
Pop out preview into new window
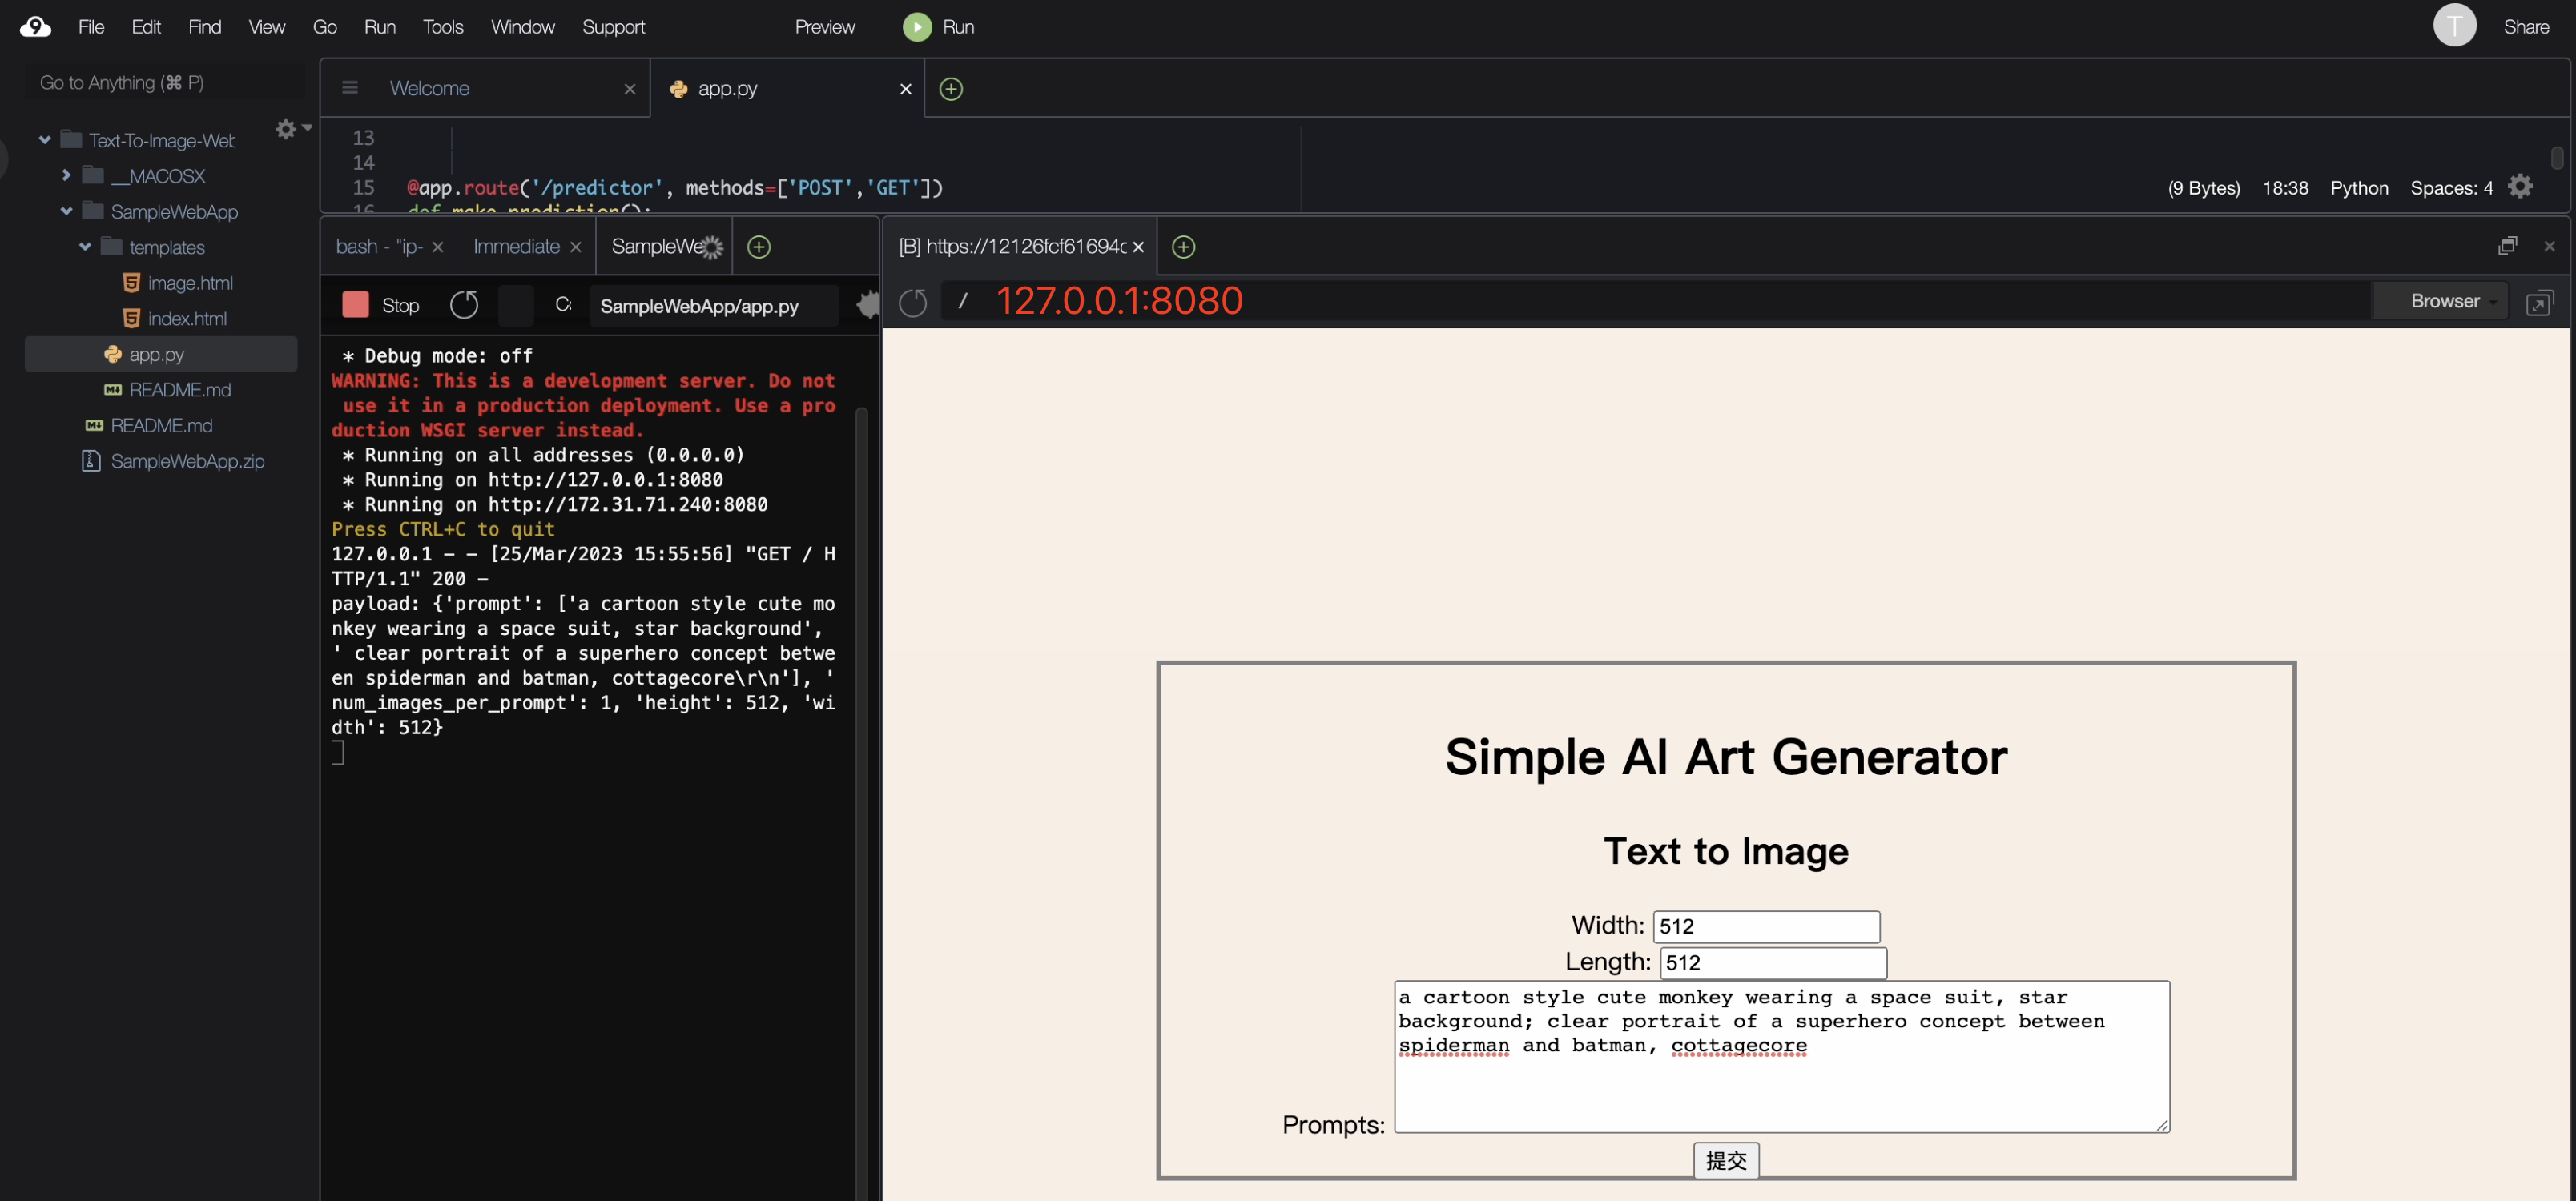tap(2539, 303)
